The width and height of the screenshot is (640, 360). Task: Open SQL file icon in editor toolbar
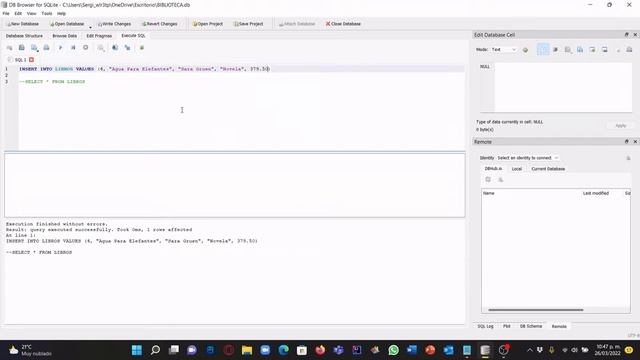coord(22,48)
